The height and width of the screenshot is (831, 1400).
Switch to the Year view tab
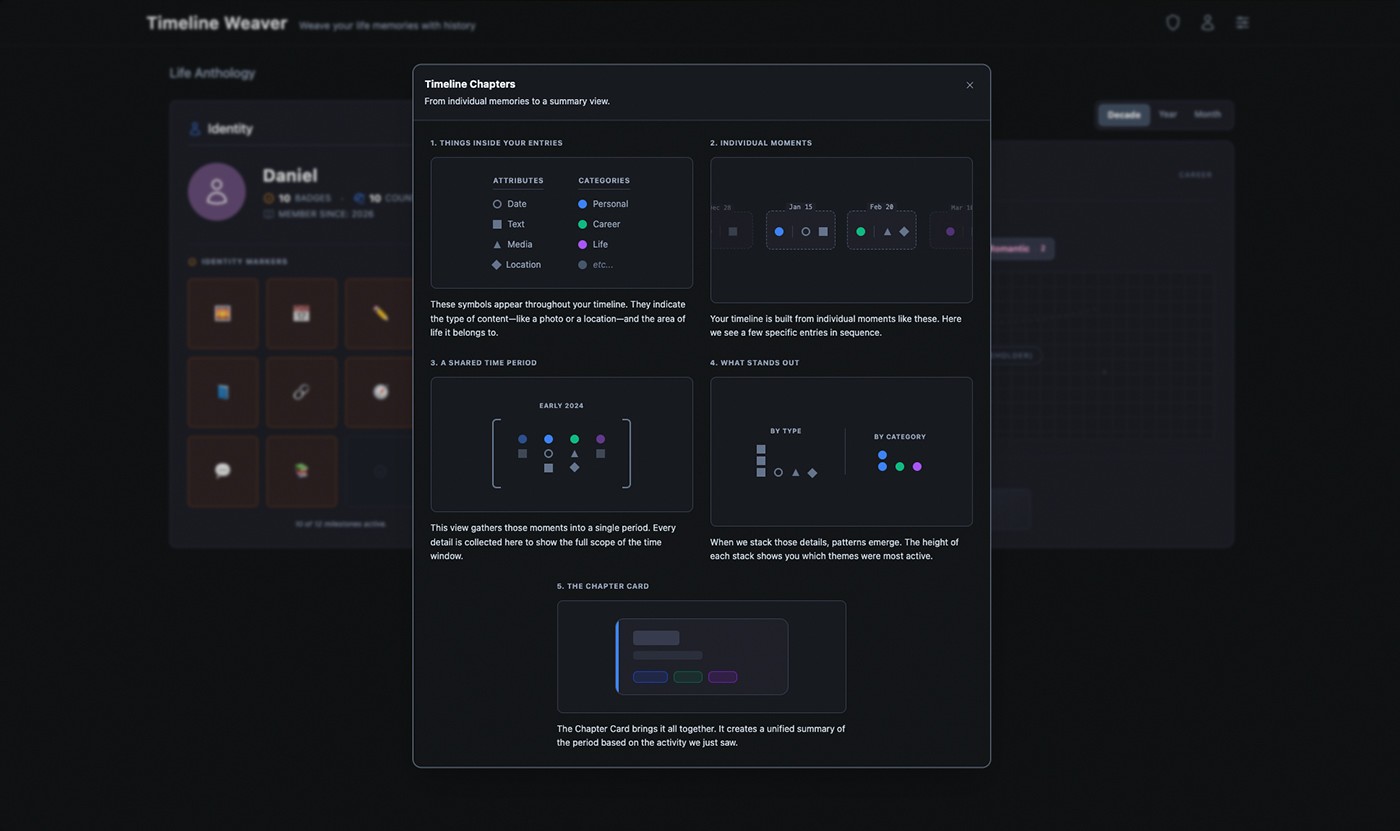[x=1167, y=115]
